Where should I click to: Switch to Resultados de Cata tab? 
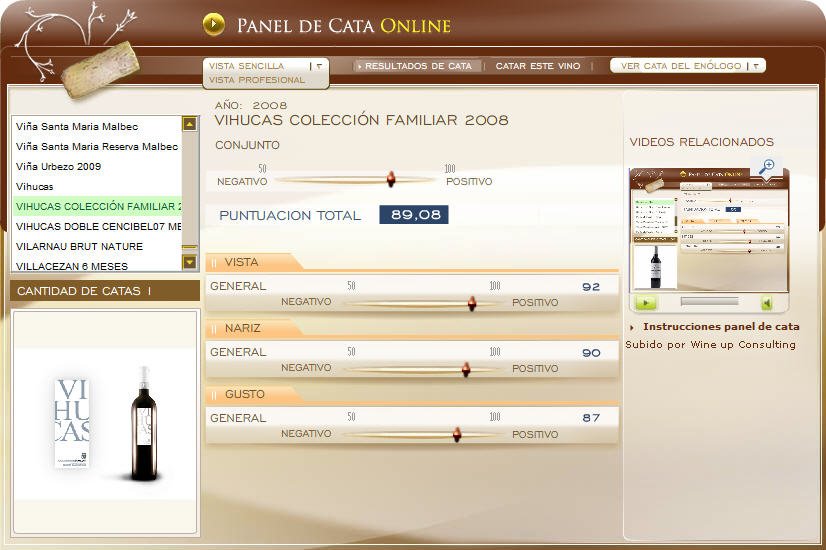[x=418, y=66]
